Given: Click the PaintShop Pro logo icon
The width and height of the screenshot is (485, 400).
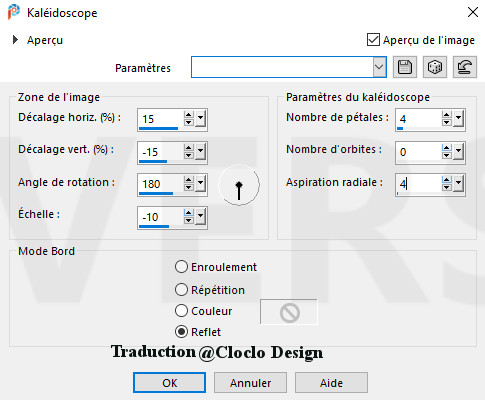Looking at the screenshot, I should [x=13, y=13].
